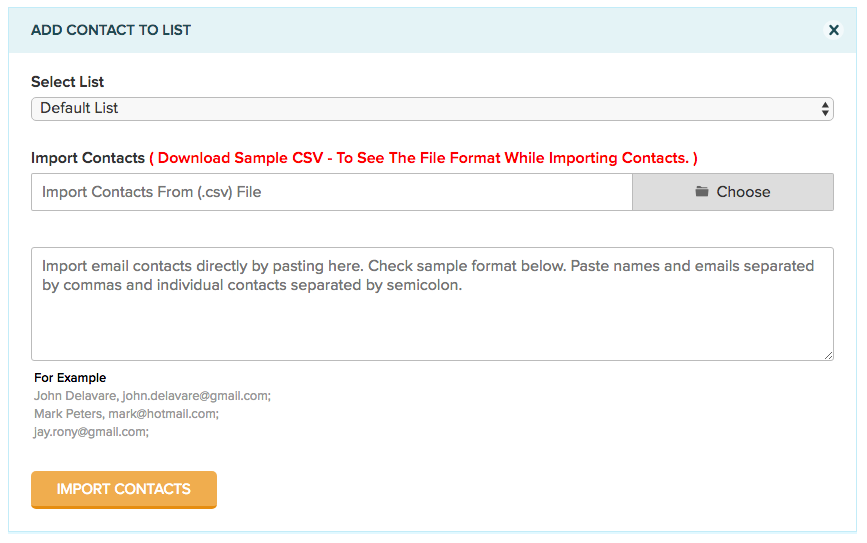The height and width of the screenshot is (543, 867).
Task: Click the Default List dropdown arrows
Action: (x=825, y=108)
